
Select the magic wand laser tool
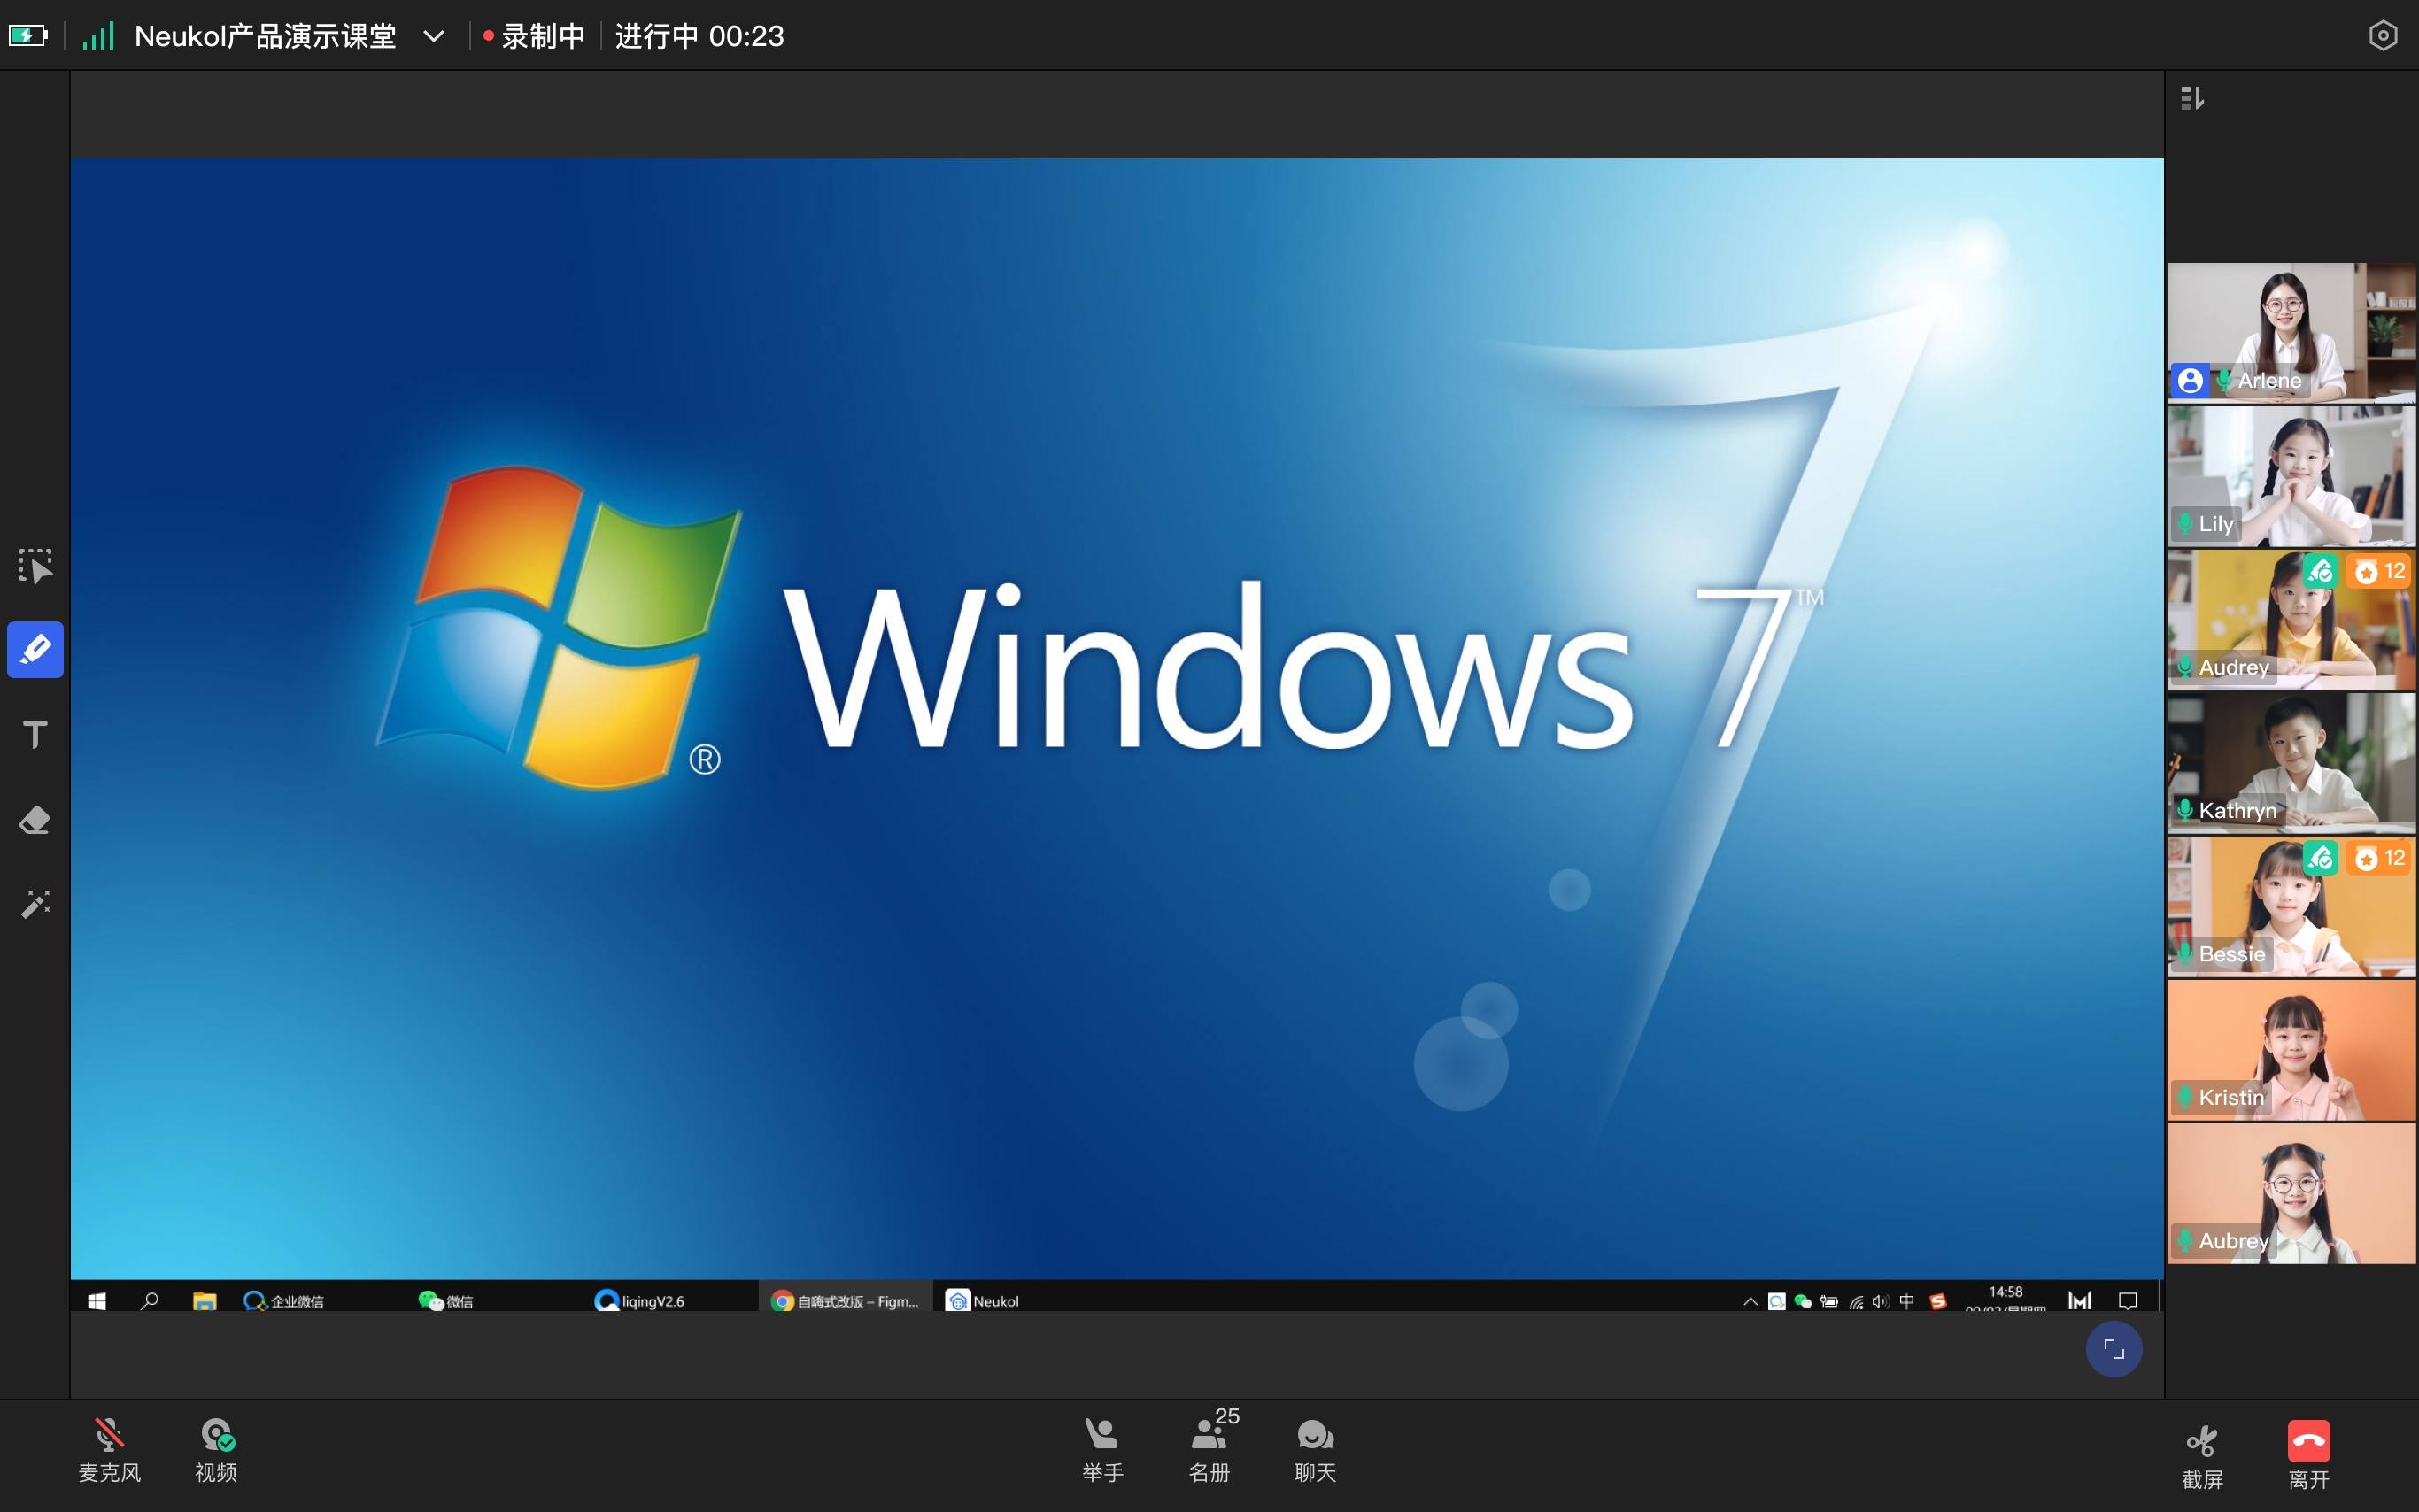(x=35, y=904)
